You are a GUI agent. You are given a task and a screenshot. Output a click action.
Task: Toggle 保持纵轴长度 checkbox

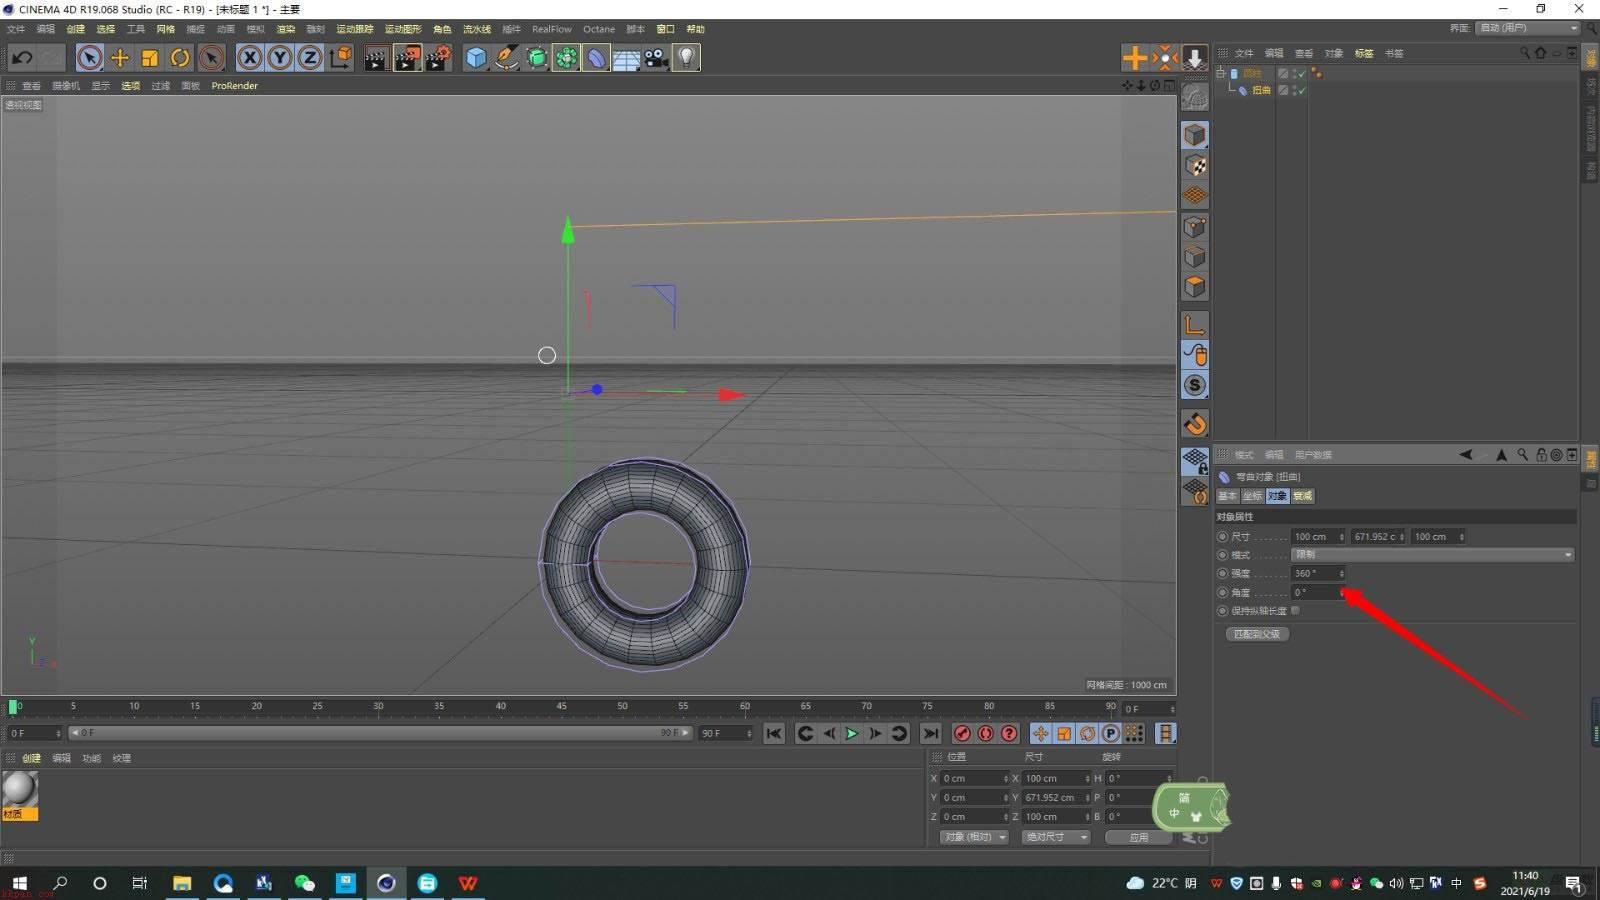[1296, 611]
